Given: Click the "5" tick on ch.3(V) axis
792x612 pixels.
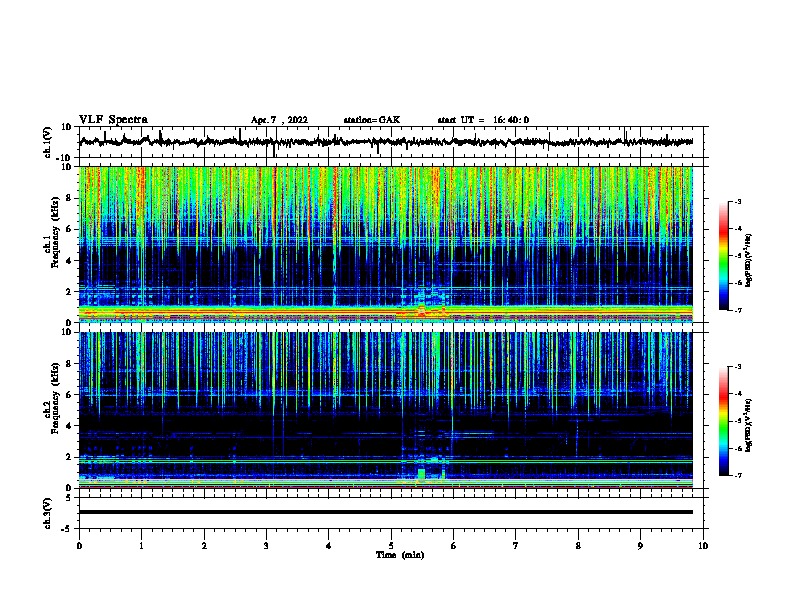Looking at the screenshot, I should click(x=70, y=497).
